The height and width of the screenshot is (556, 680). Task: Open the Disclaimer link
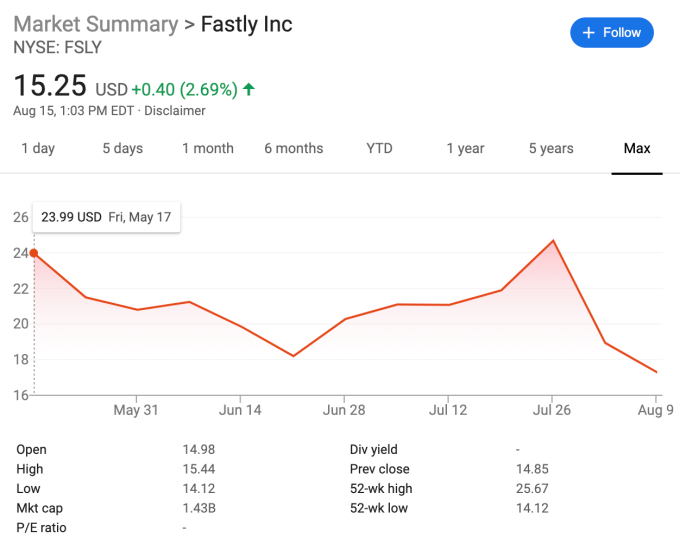click(x=174, y=111)
